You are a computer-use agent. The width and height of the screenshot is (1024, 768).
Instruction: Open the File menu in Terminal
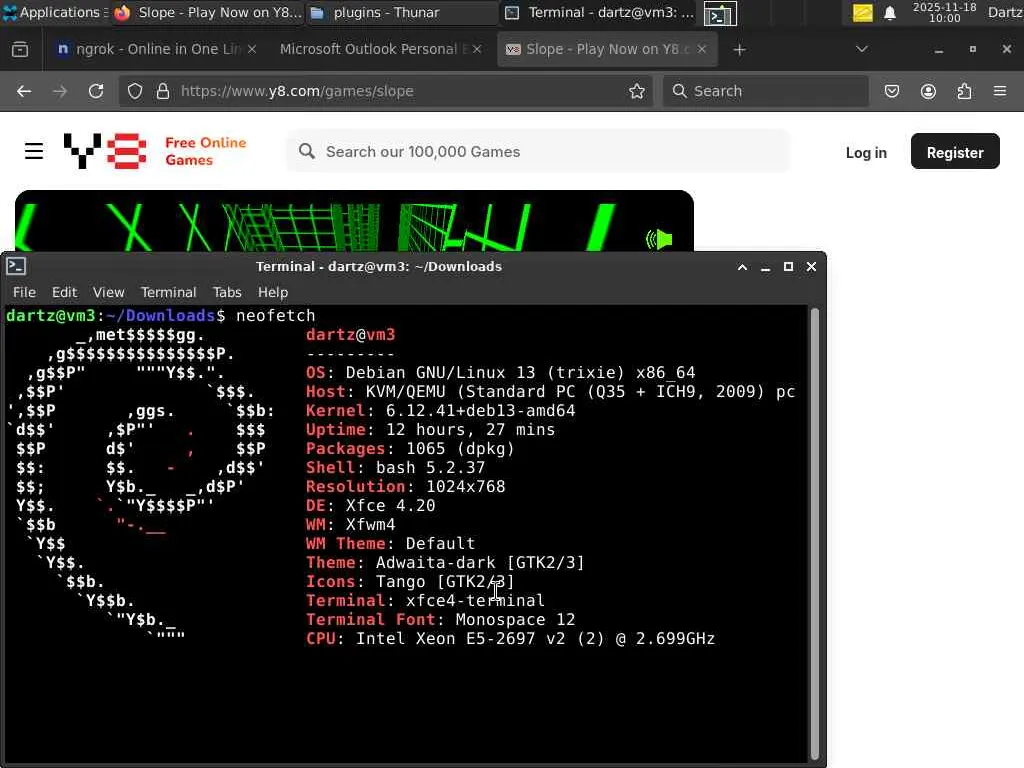point(24,292)
